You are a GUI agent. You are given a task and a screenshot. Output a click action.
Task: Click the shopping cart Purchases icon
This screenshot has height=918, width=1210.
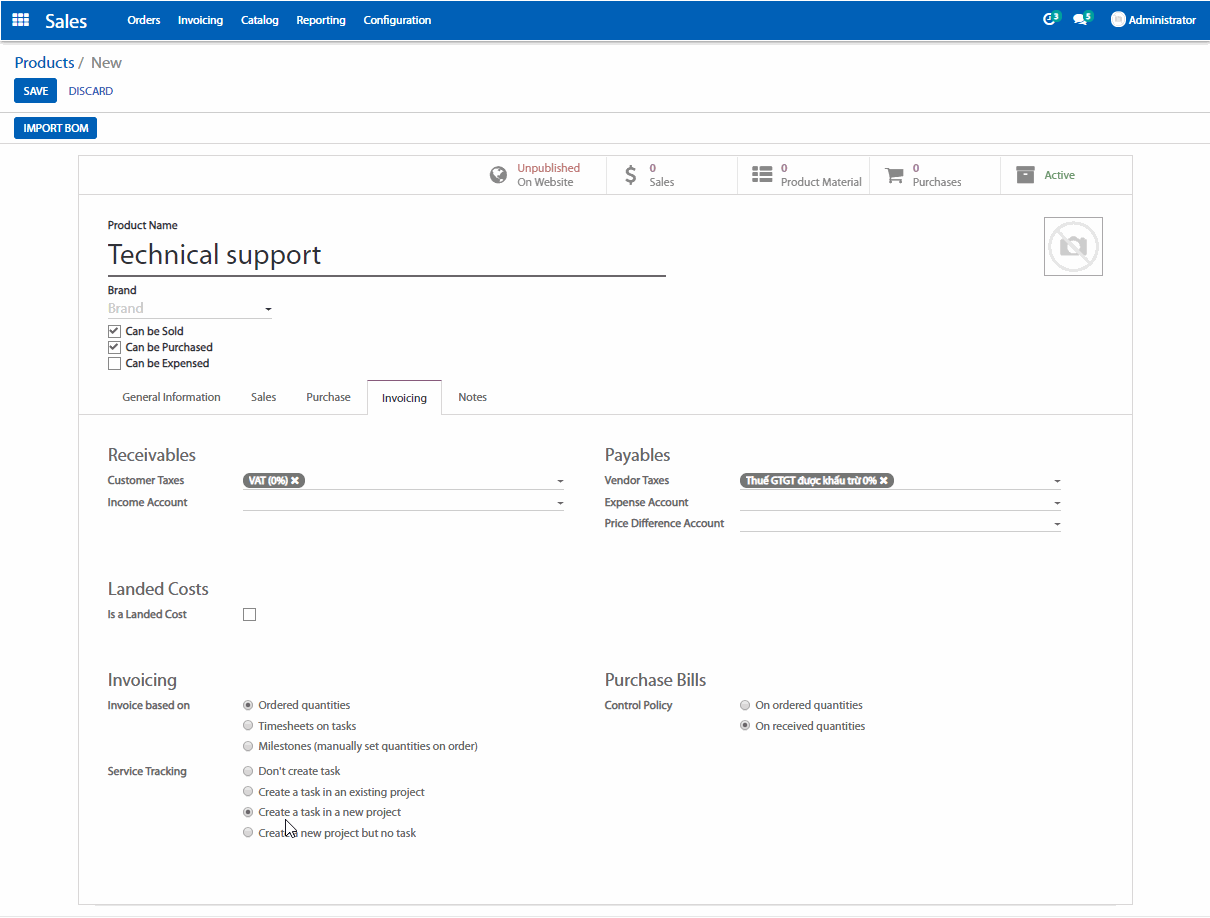(x=894, y=175)
